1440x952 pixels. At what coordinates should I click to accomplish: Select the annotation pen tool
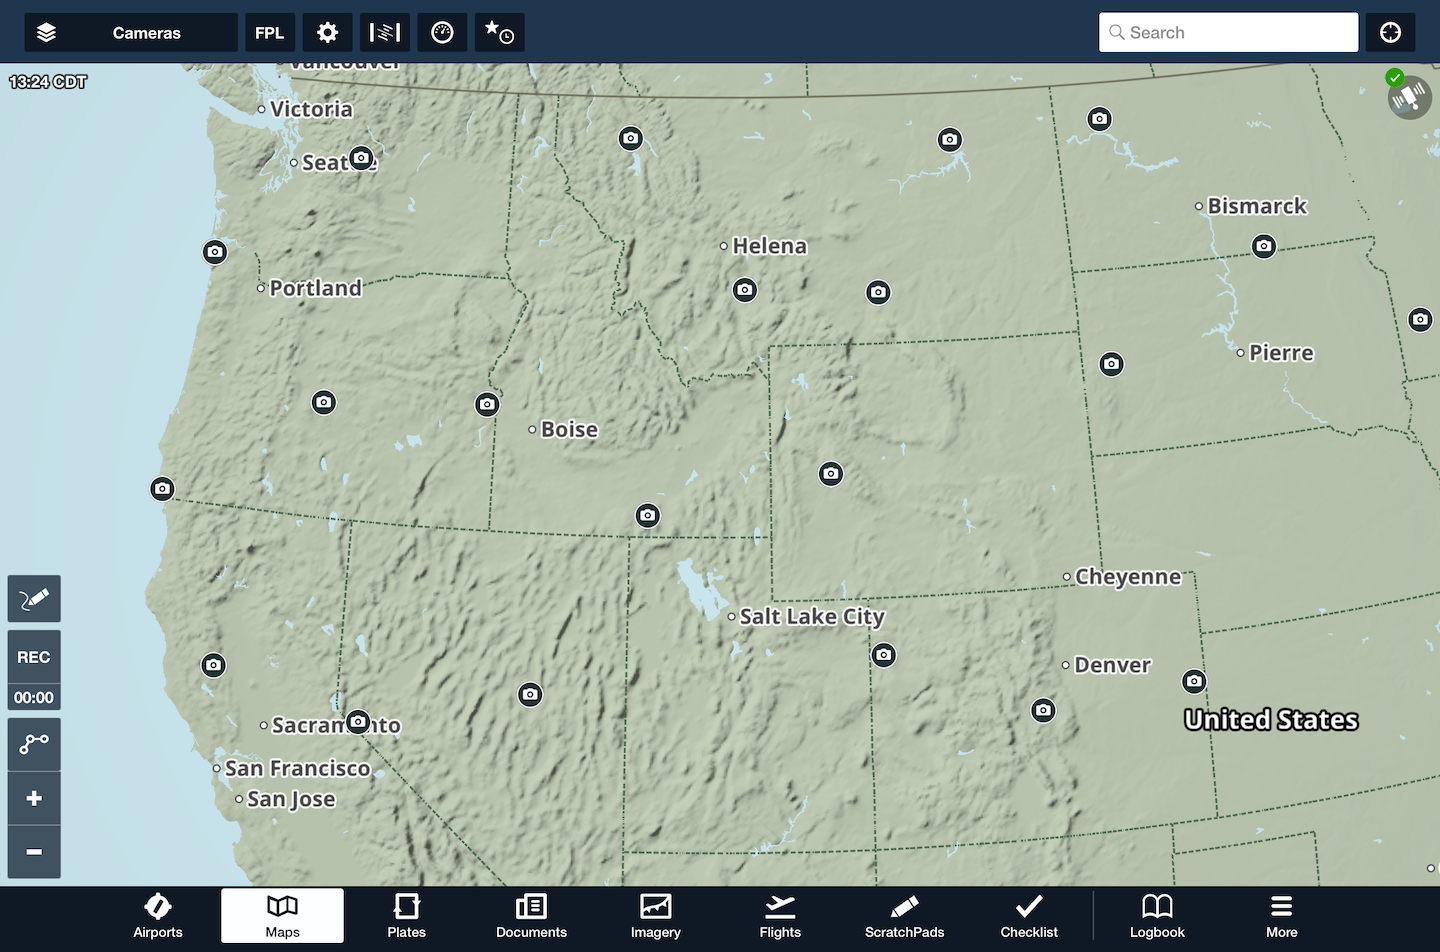tap(34, 599)
